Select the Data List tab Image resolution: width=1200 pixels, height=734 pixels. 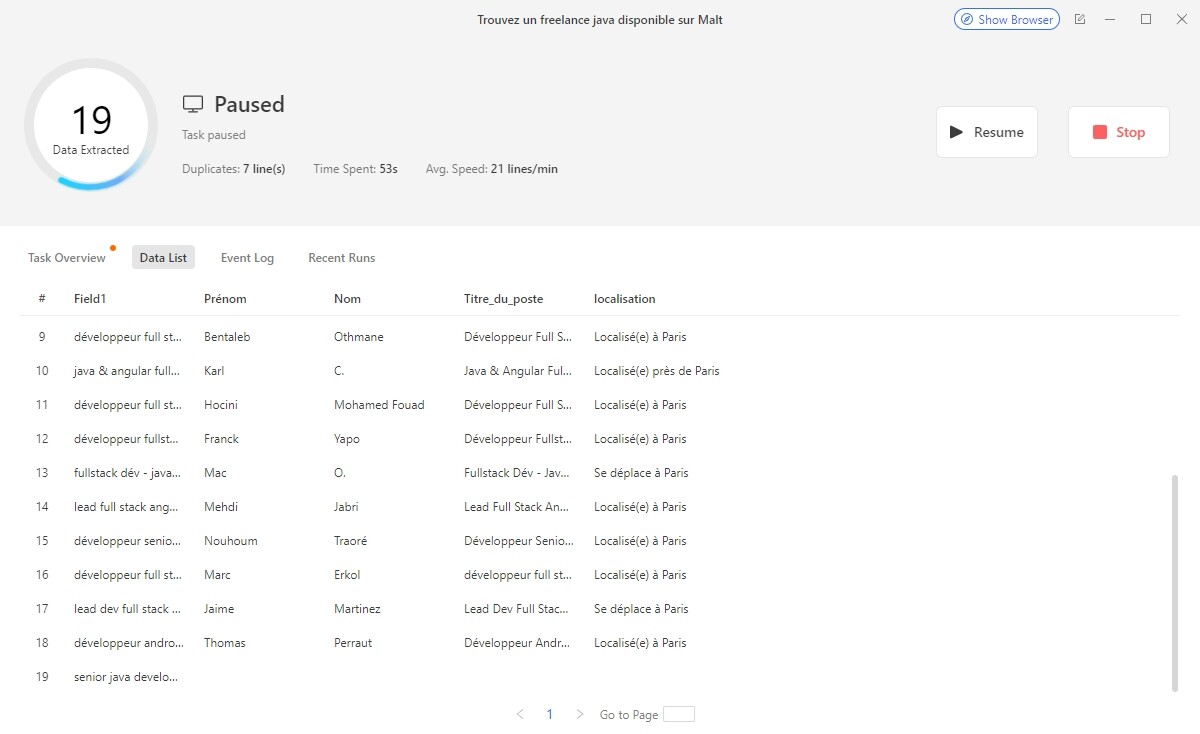point(163,258)
